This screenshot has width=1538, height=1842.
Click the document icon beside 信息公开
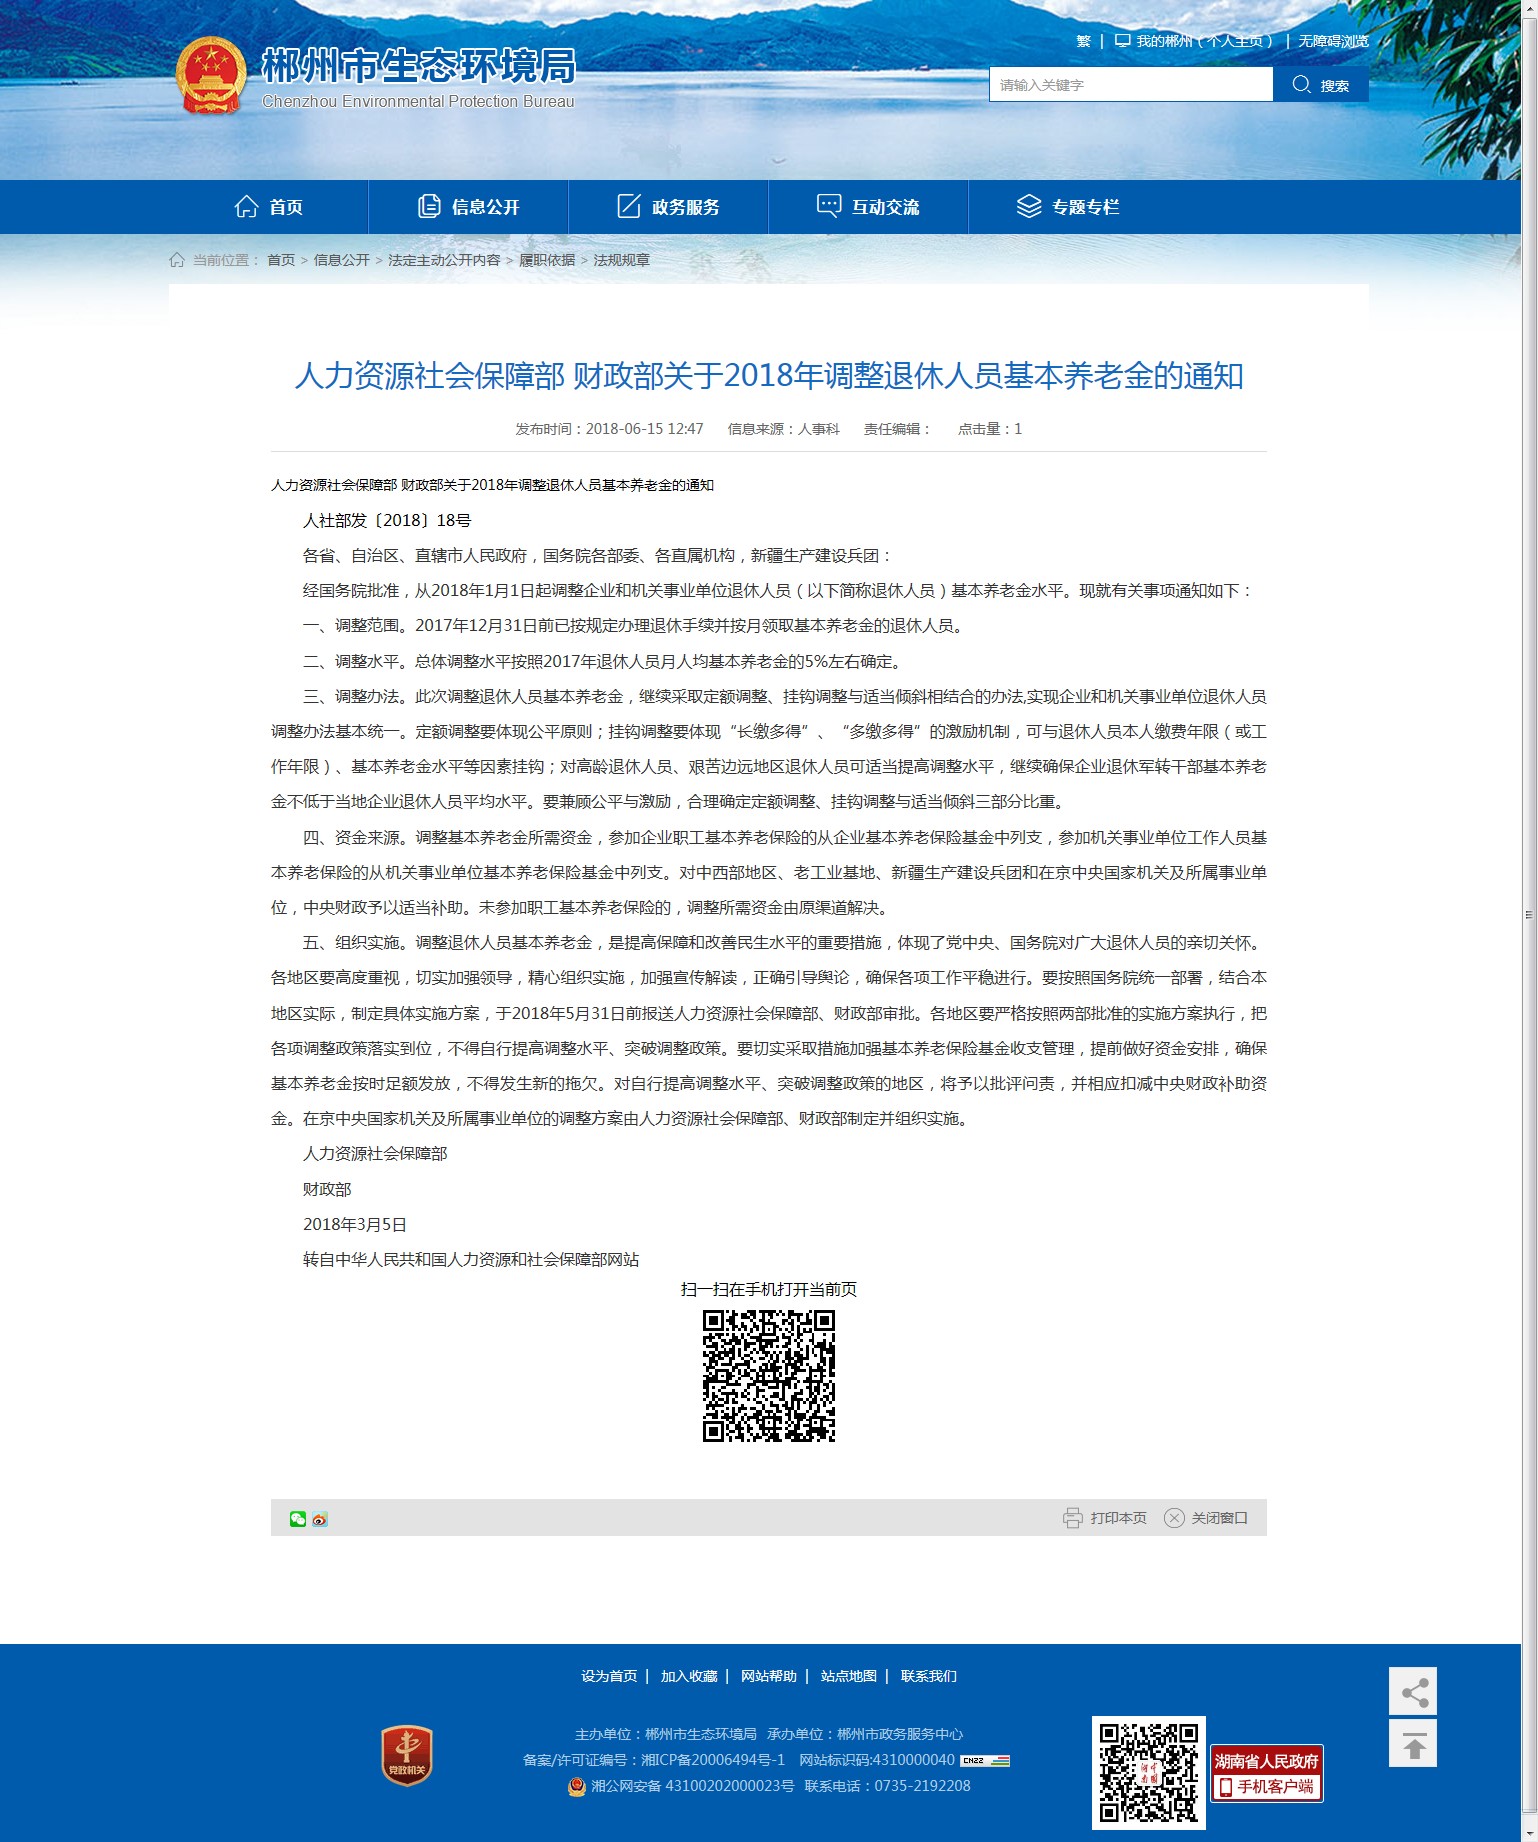tap(428, 206)
